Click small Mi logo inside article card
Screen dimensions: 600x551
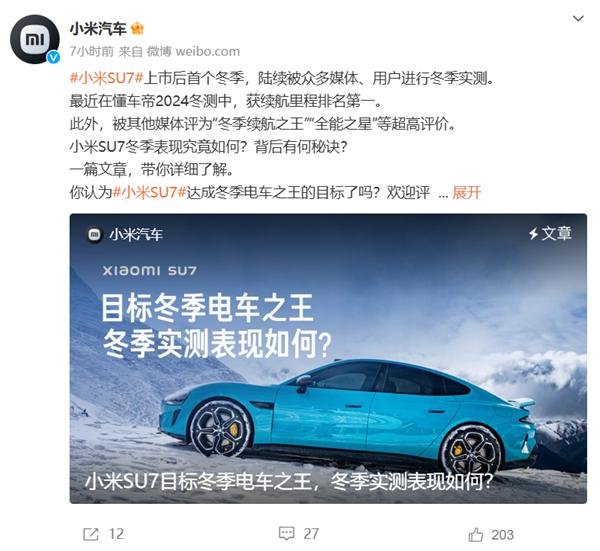94,235
